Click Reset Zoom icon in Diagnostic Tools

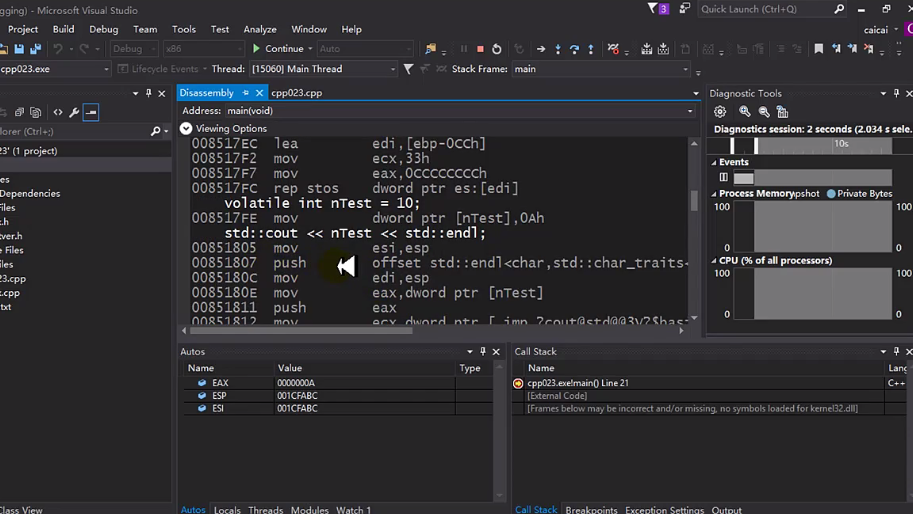pyautogui.click(x=783, y=111)
